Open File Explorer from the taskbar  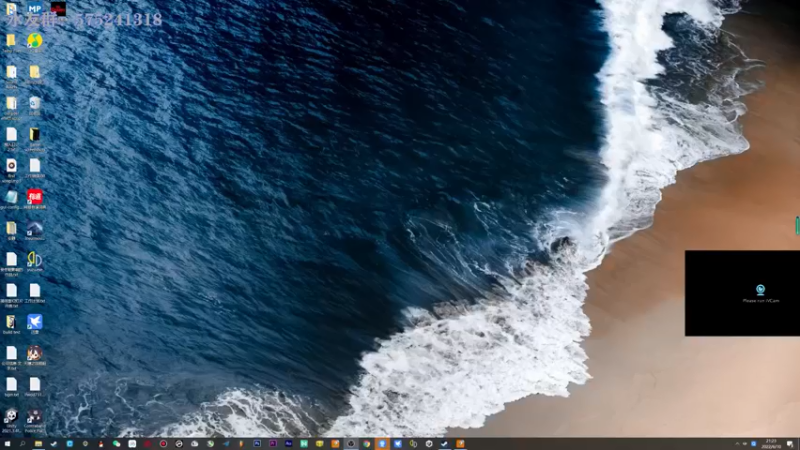[38, 444]
